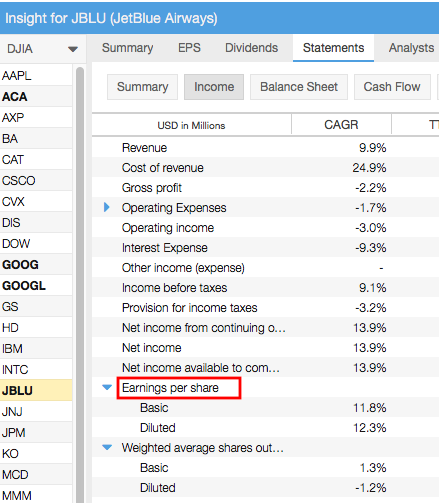The height and width of the screenshot is (503, 439).
Task: Click the USD in Millions header
Action: click(191, 125)
